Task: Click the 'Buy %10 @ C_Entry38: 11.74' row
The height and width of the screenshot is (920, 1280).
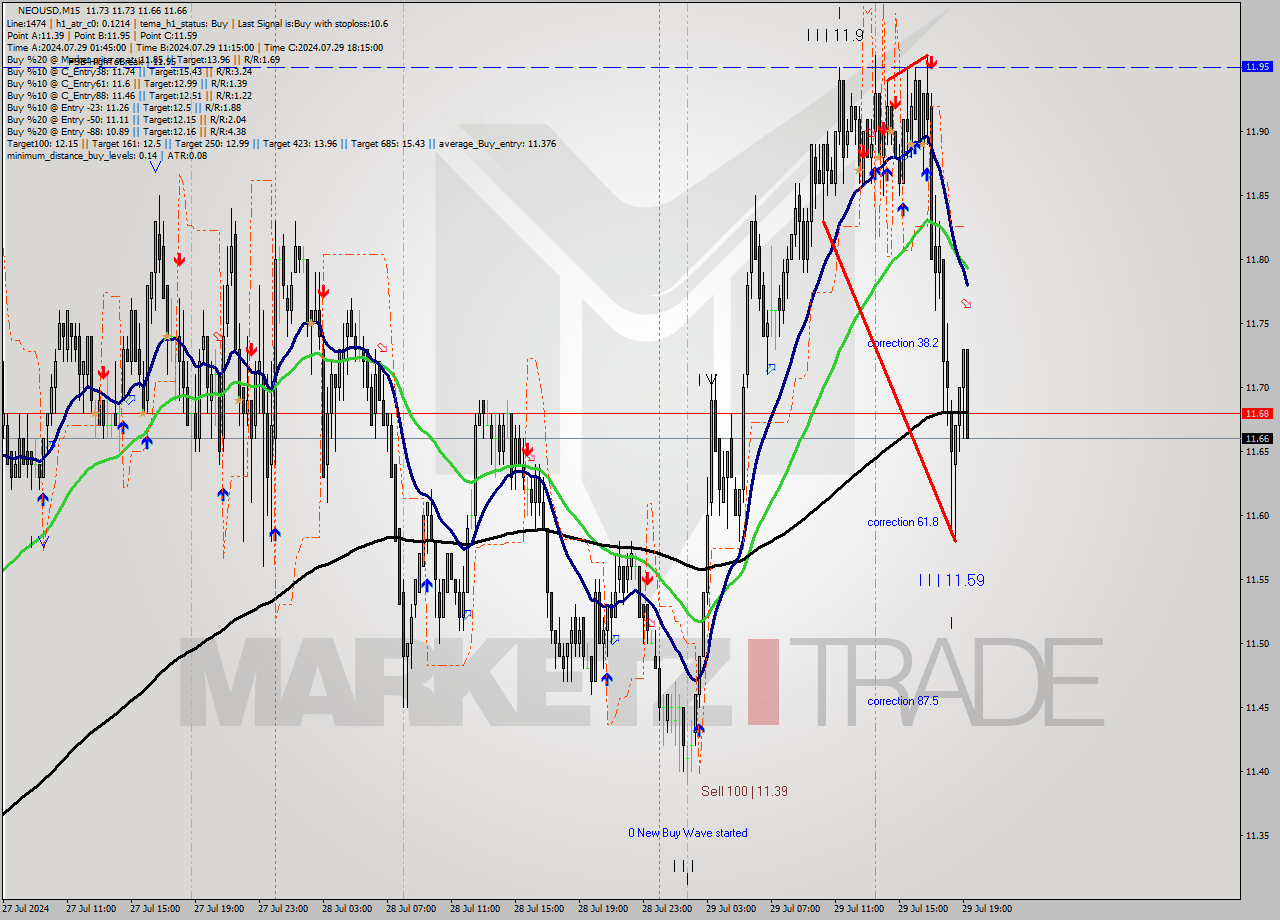Action: pos(128,71)
